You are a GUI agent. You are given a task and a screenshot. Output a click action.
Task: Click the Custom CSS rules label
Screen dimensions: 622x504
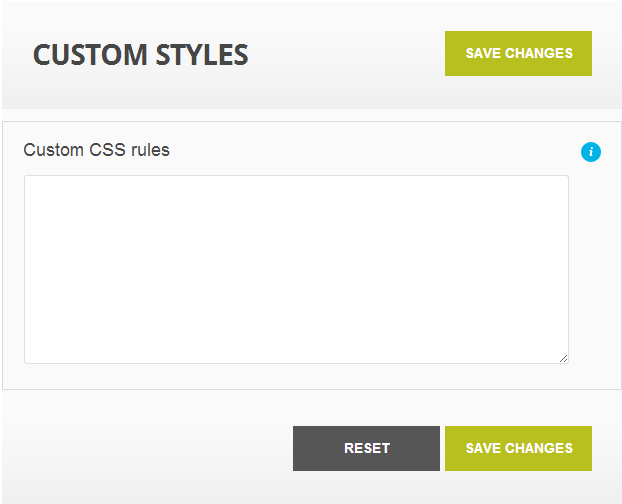pos(96,150)
